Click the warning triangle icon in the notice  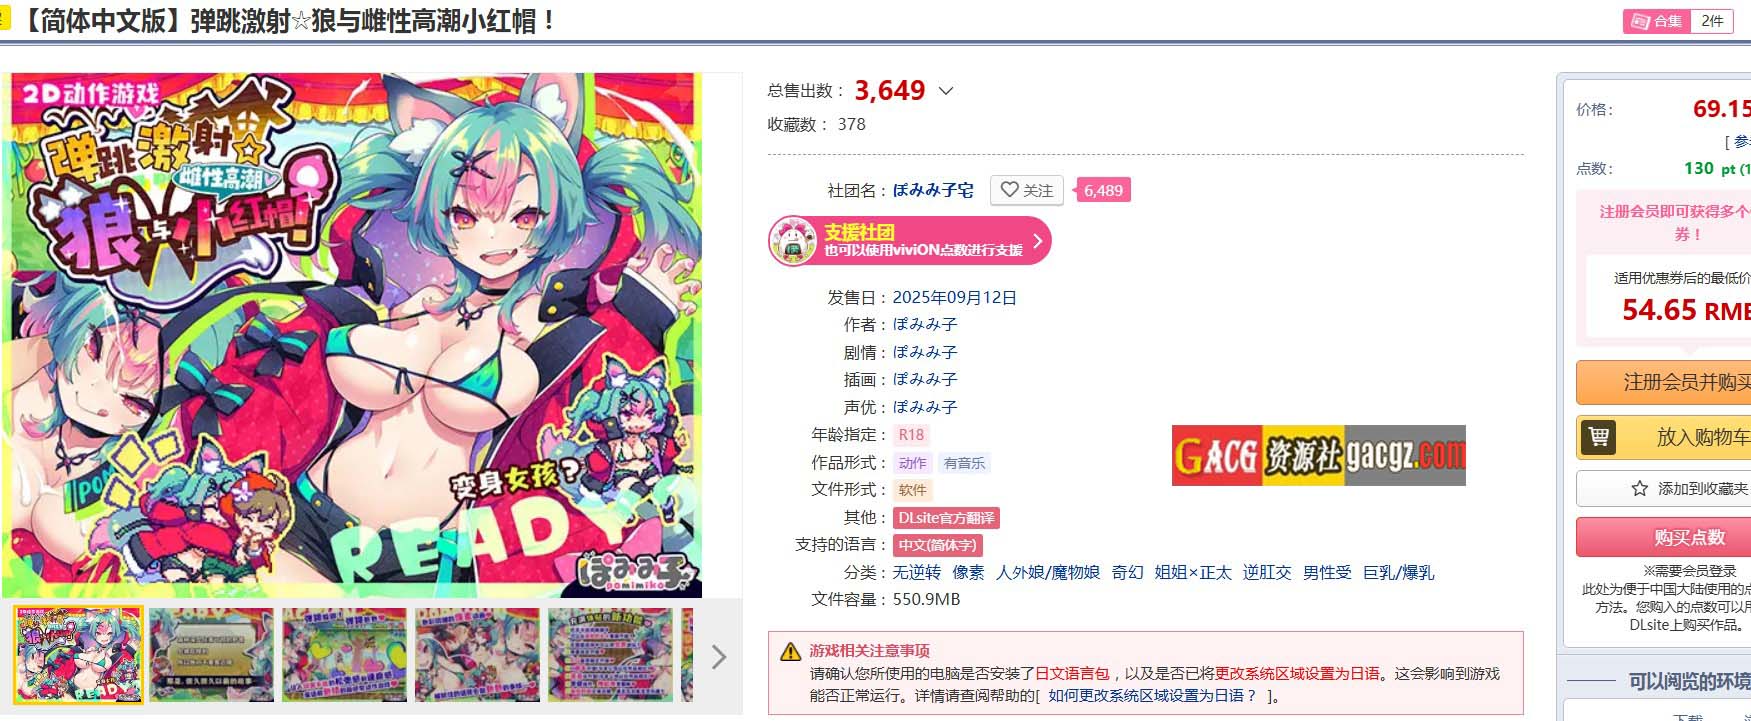click(x=790, y=651)
